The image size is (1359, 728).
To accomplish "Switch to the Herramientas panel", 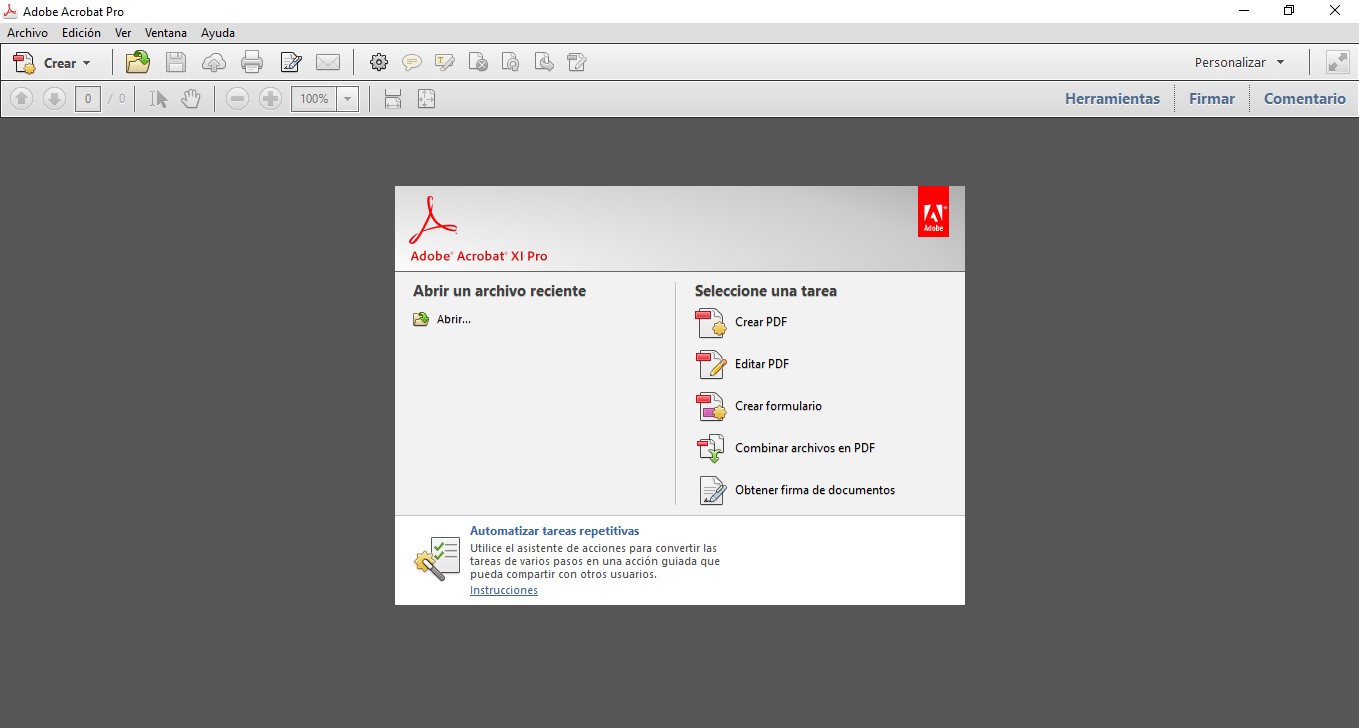I will click(x=1112, y=98).
